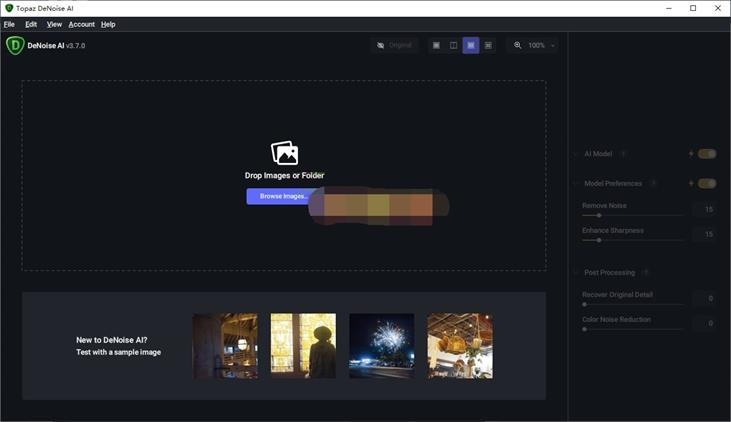Open the Account menu
The width and height of the screenshot is (731, 422).
[x=82, y=24]
